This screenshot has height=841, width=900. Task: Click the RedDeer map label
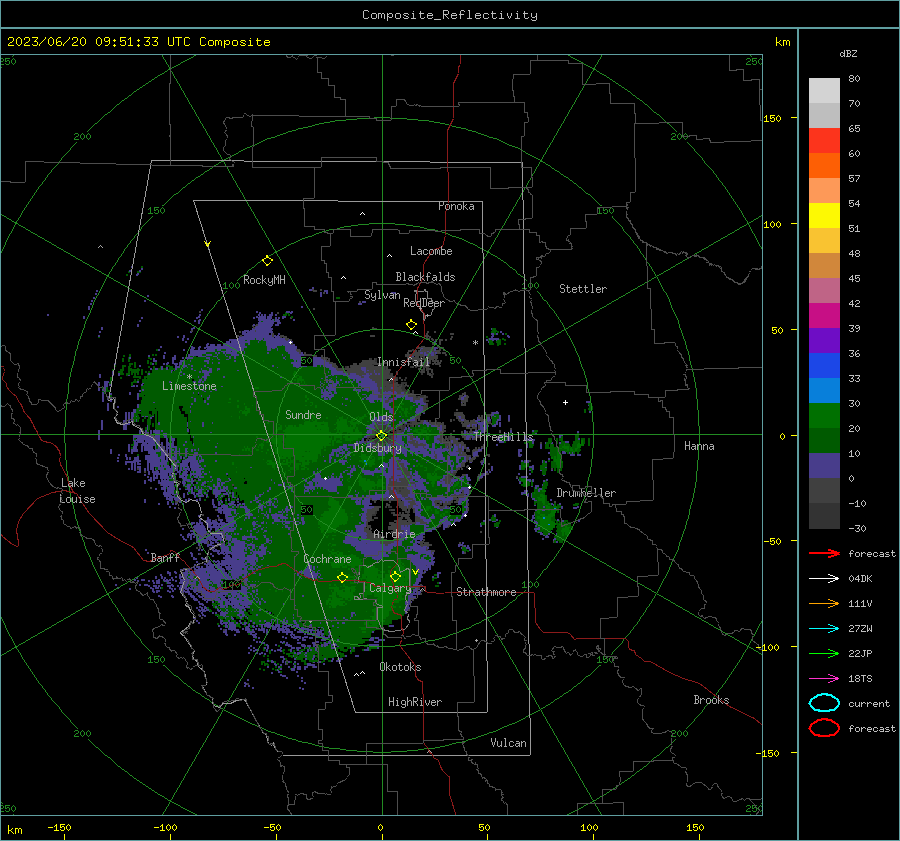424,303
